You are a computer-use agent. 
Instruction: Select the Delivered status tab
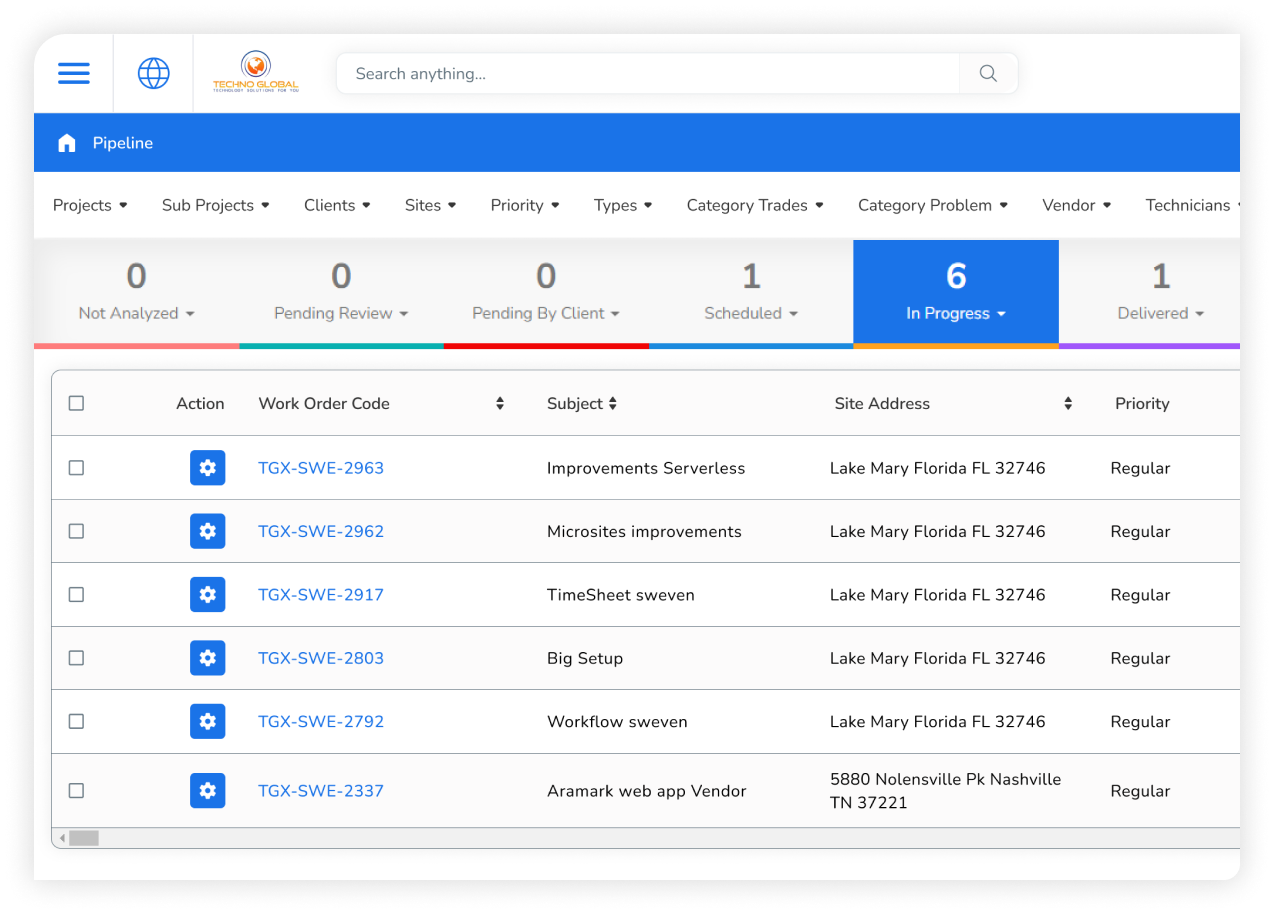[1150, 292]
